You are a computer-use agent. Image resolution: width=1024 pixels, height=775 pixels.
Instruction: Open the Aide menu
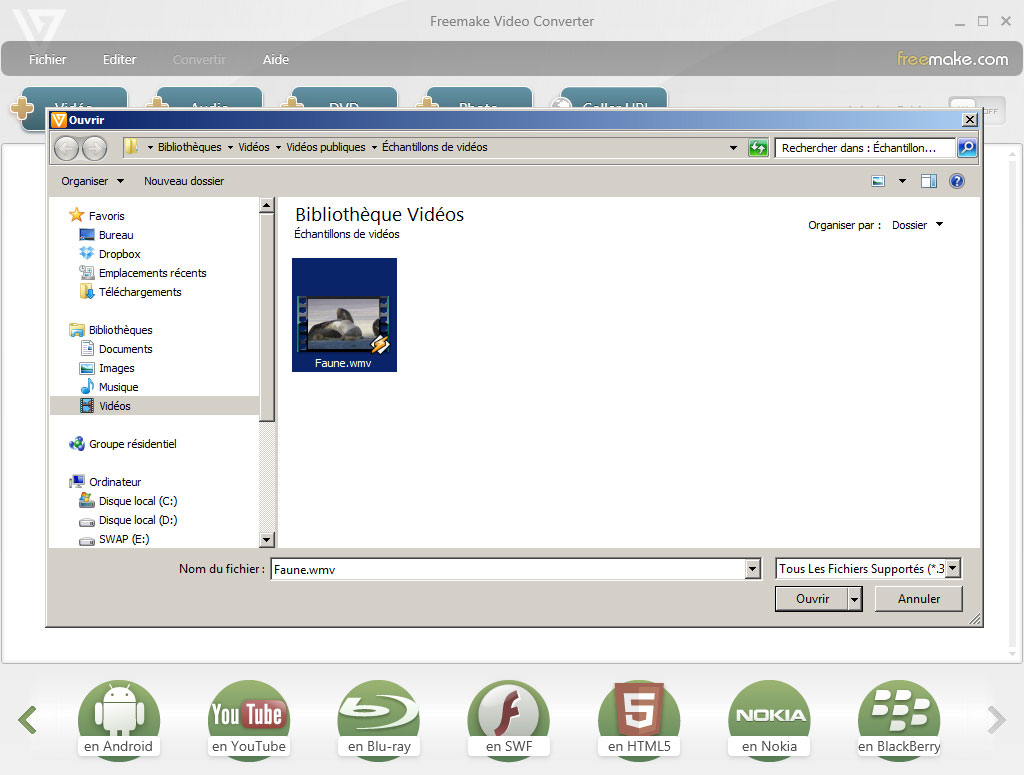click(x=276, y=59)
